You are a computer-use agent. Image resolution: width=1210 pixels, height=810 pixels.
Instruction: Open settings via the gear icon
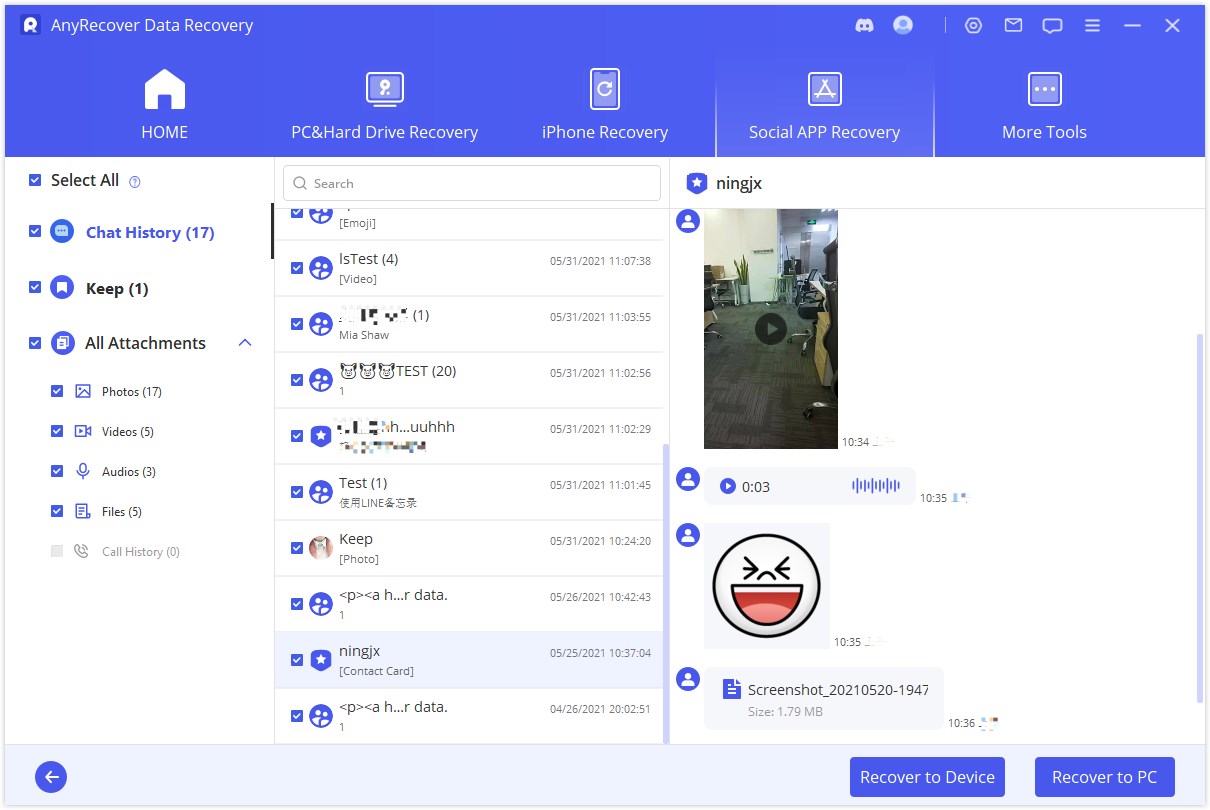[973, 25]
